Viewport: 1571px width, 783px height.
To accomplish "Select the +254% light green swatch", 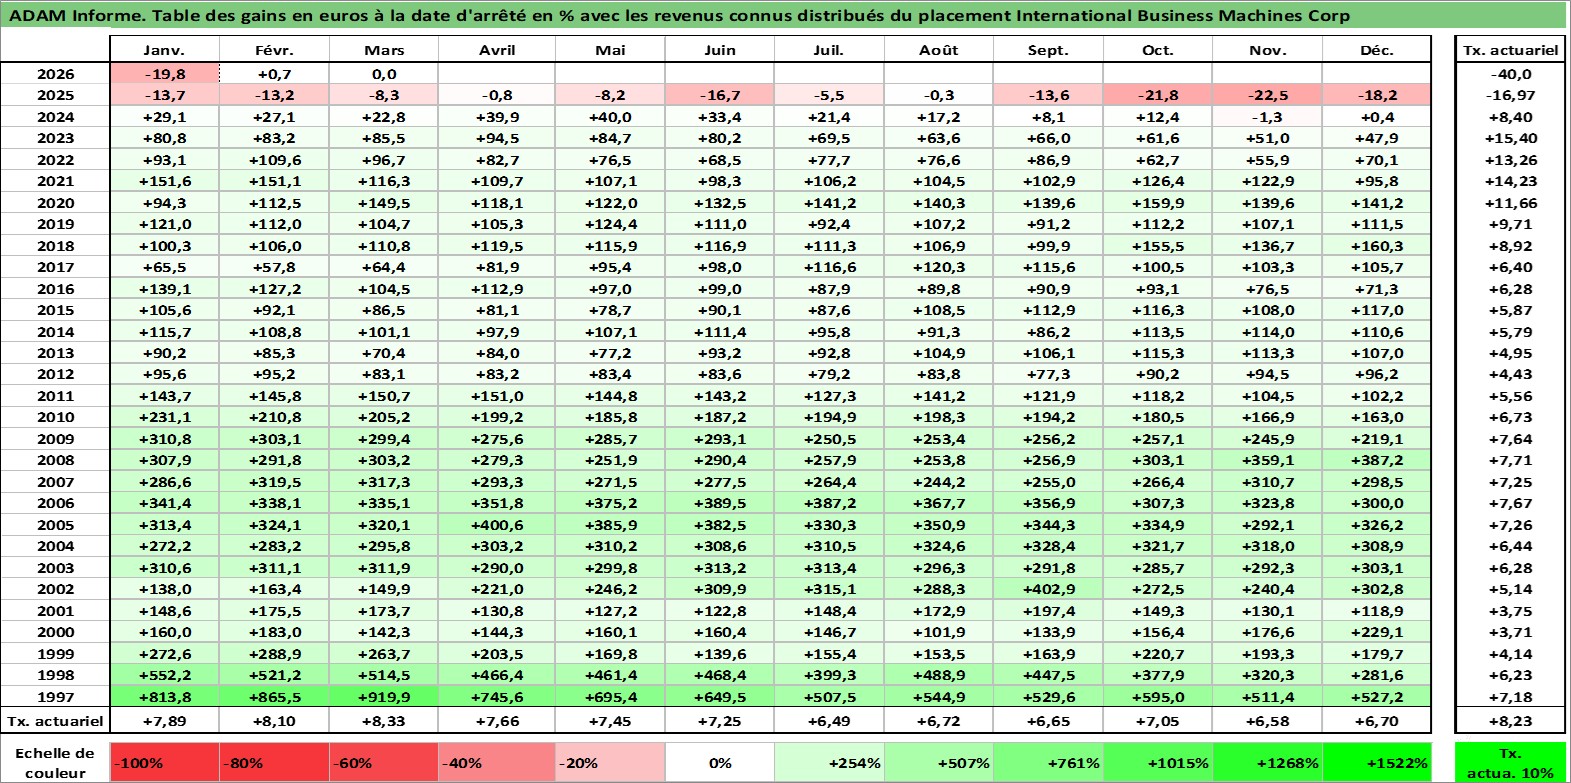I will click(x=828, y=762).
